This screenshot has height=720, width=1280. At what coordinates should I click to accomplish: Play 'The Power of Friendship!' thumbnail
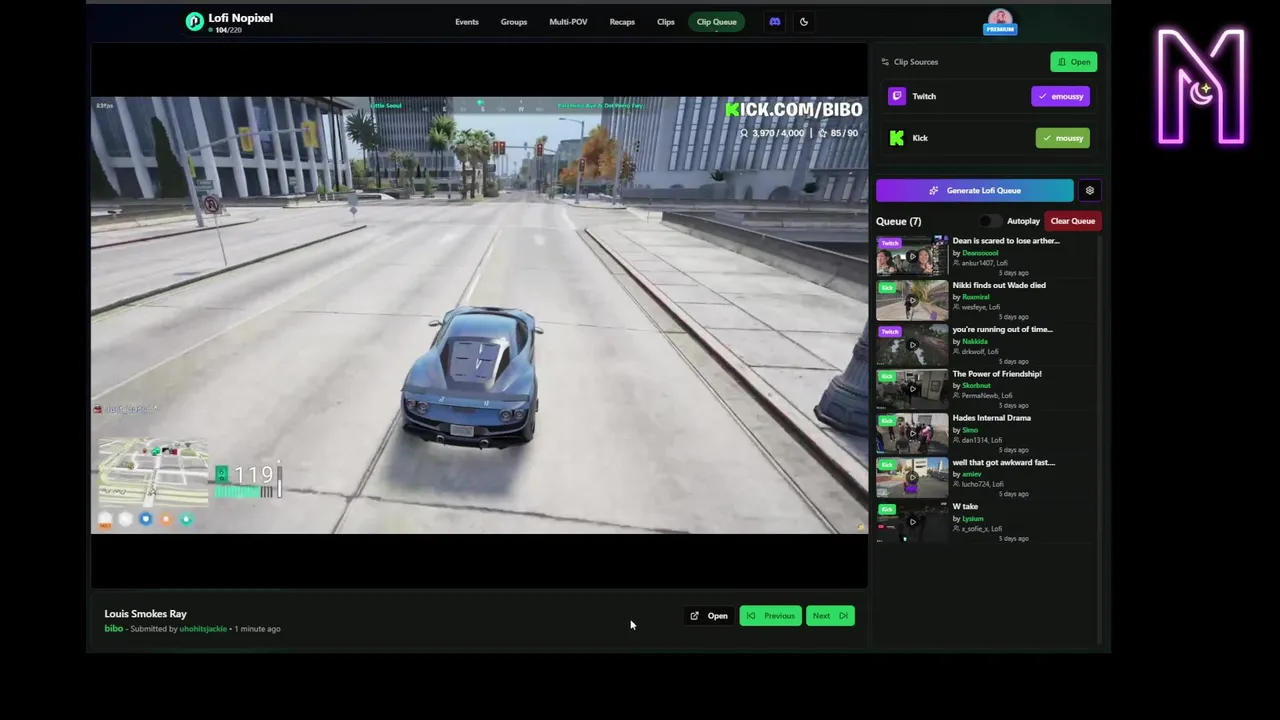[912, 389]
